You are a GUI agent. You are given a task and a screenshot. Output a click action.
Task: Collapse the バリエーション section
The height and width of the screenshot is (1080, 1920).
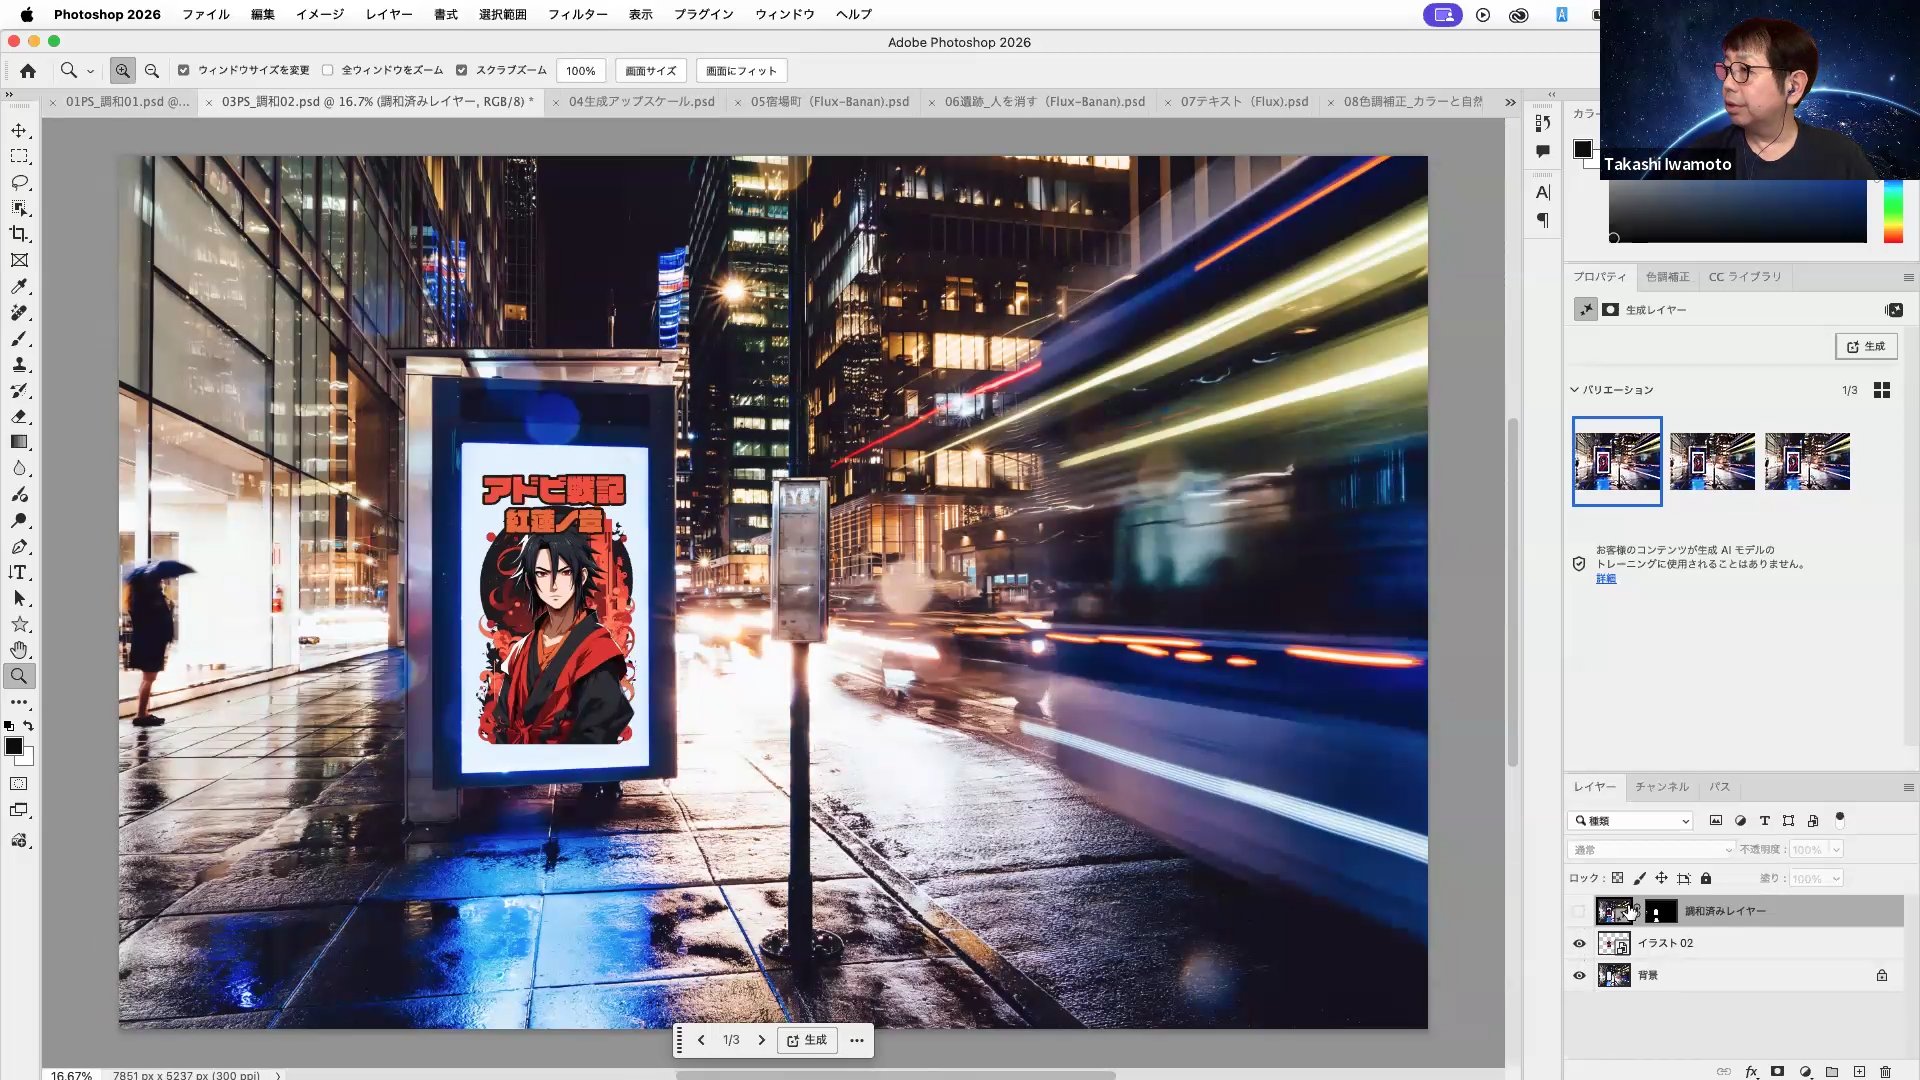(1574, 390)
